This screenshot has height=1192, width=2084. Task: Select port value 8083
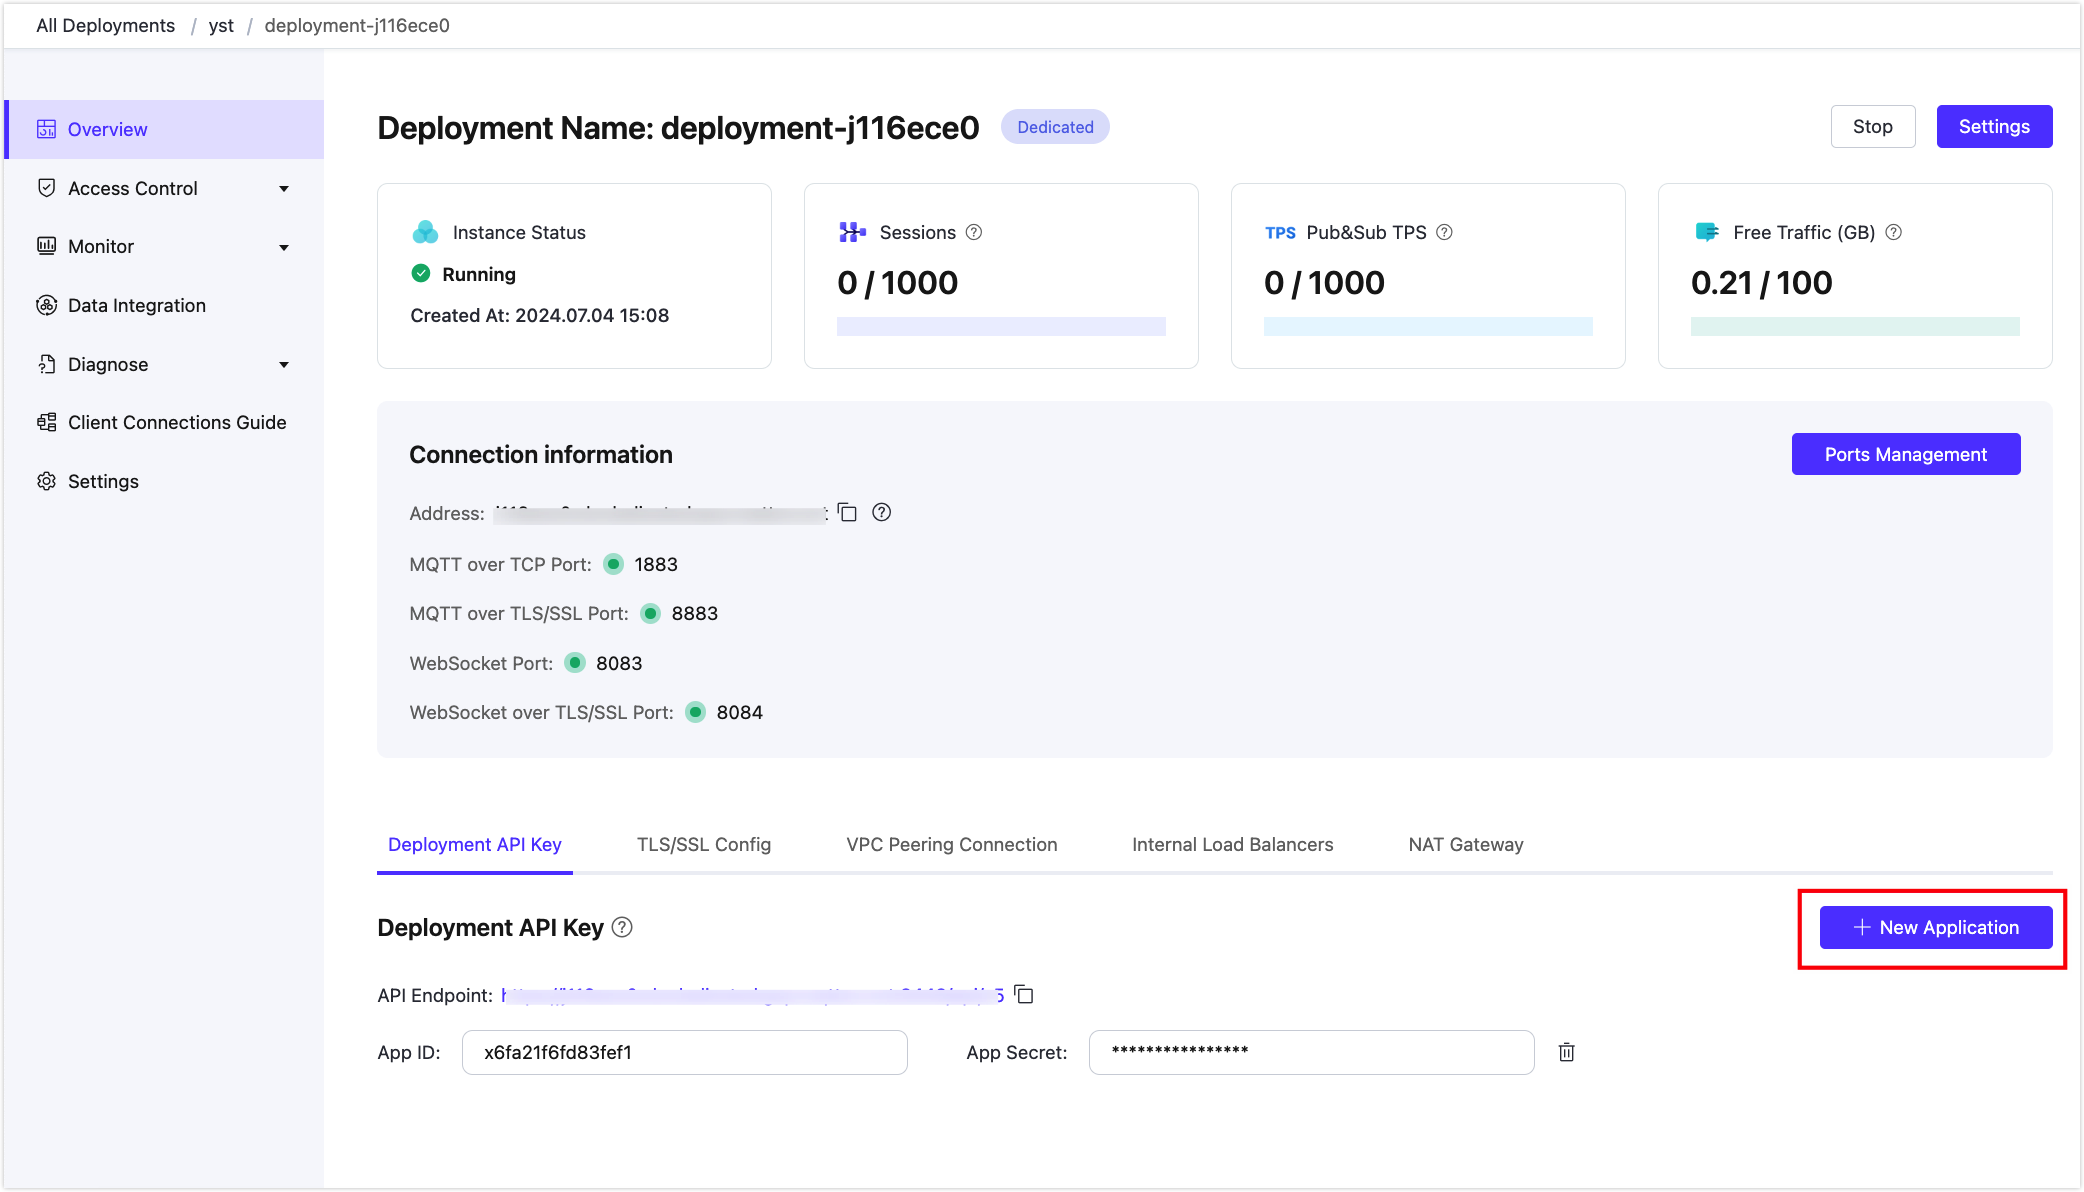click(x=619, y=663)
